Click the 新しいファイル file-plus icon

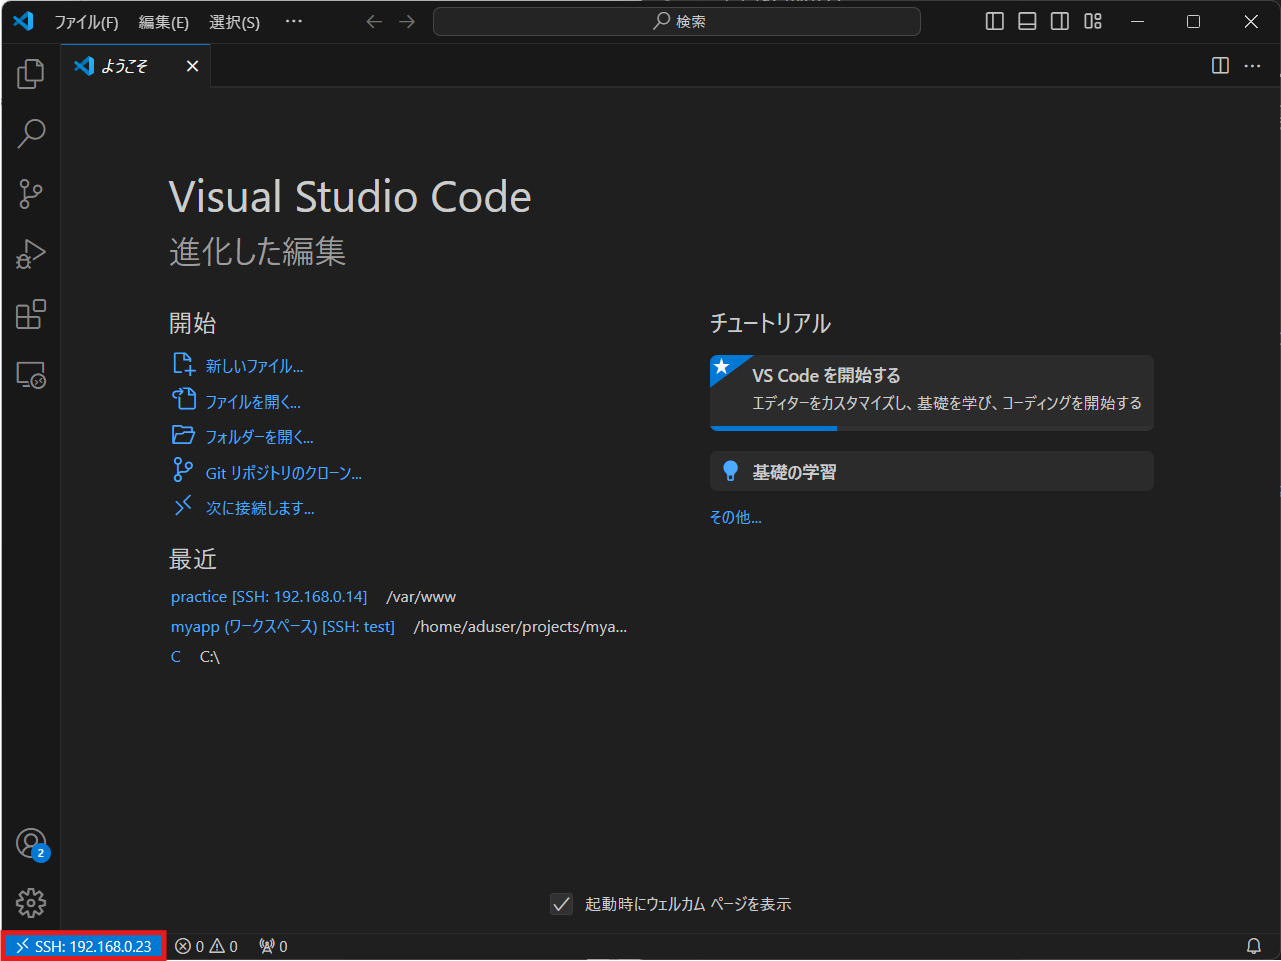tap(183, 364)
